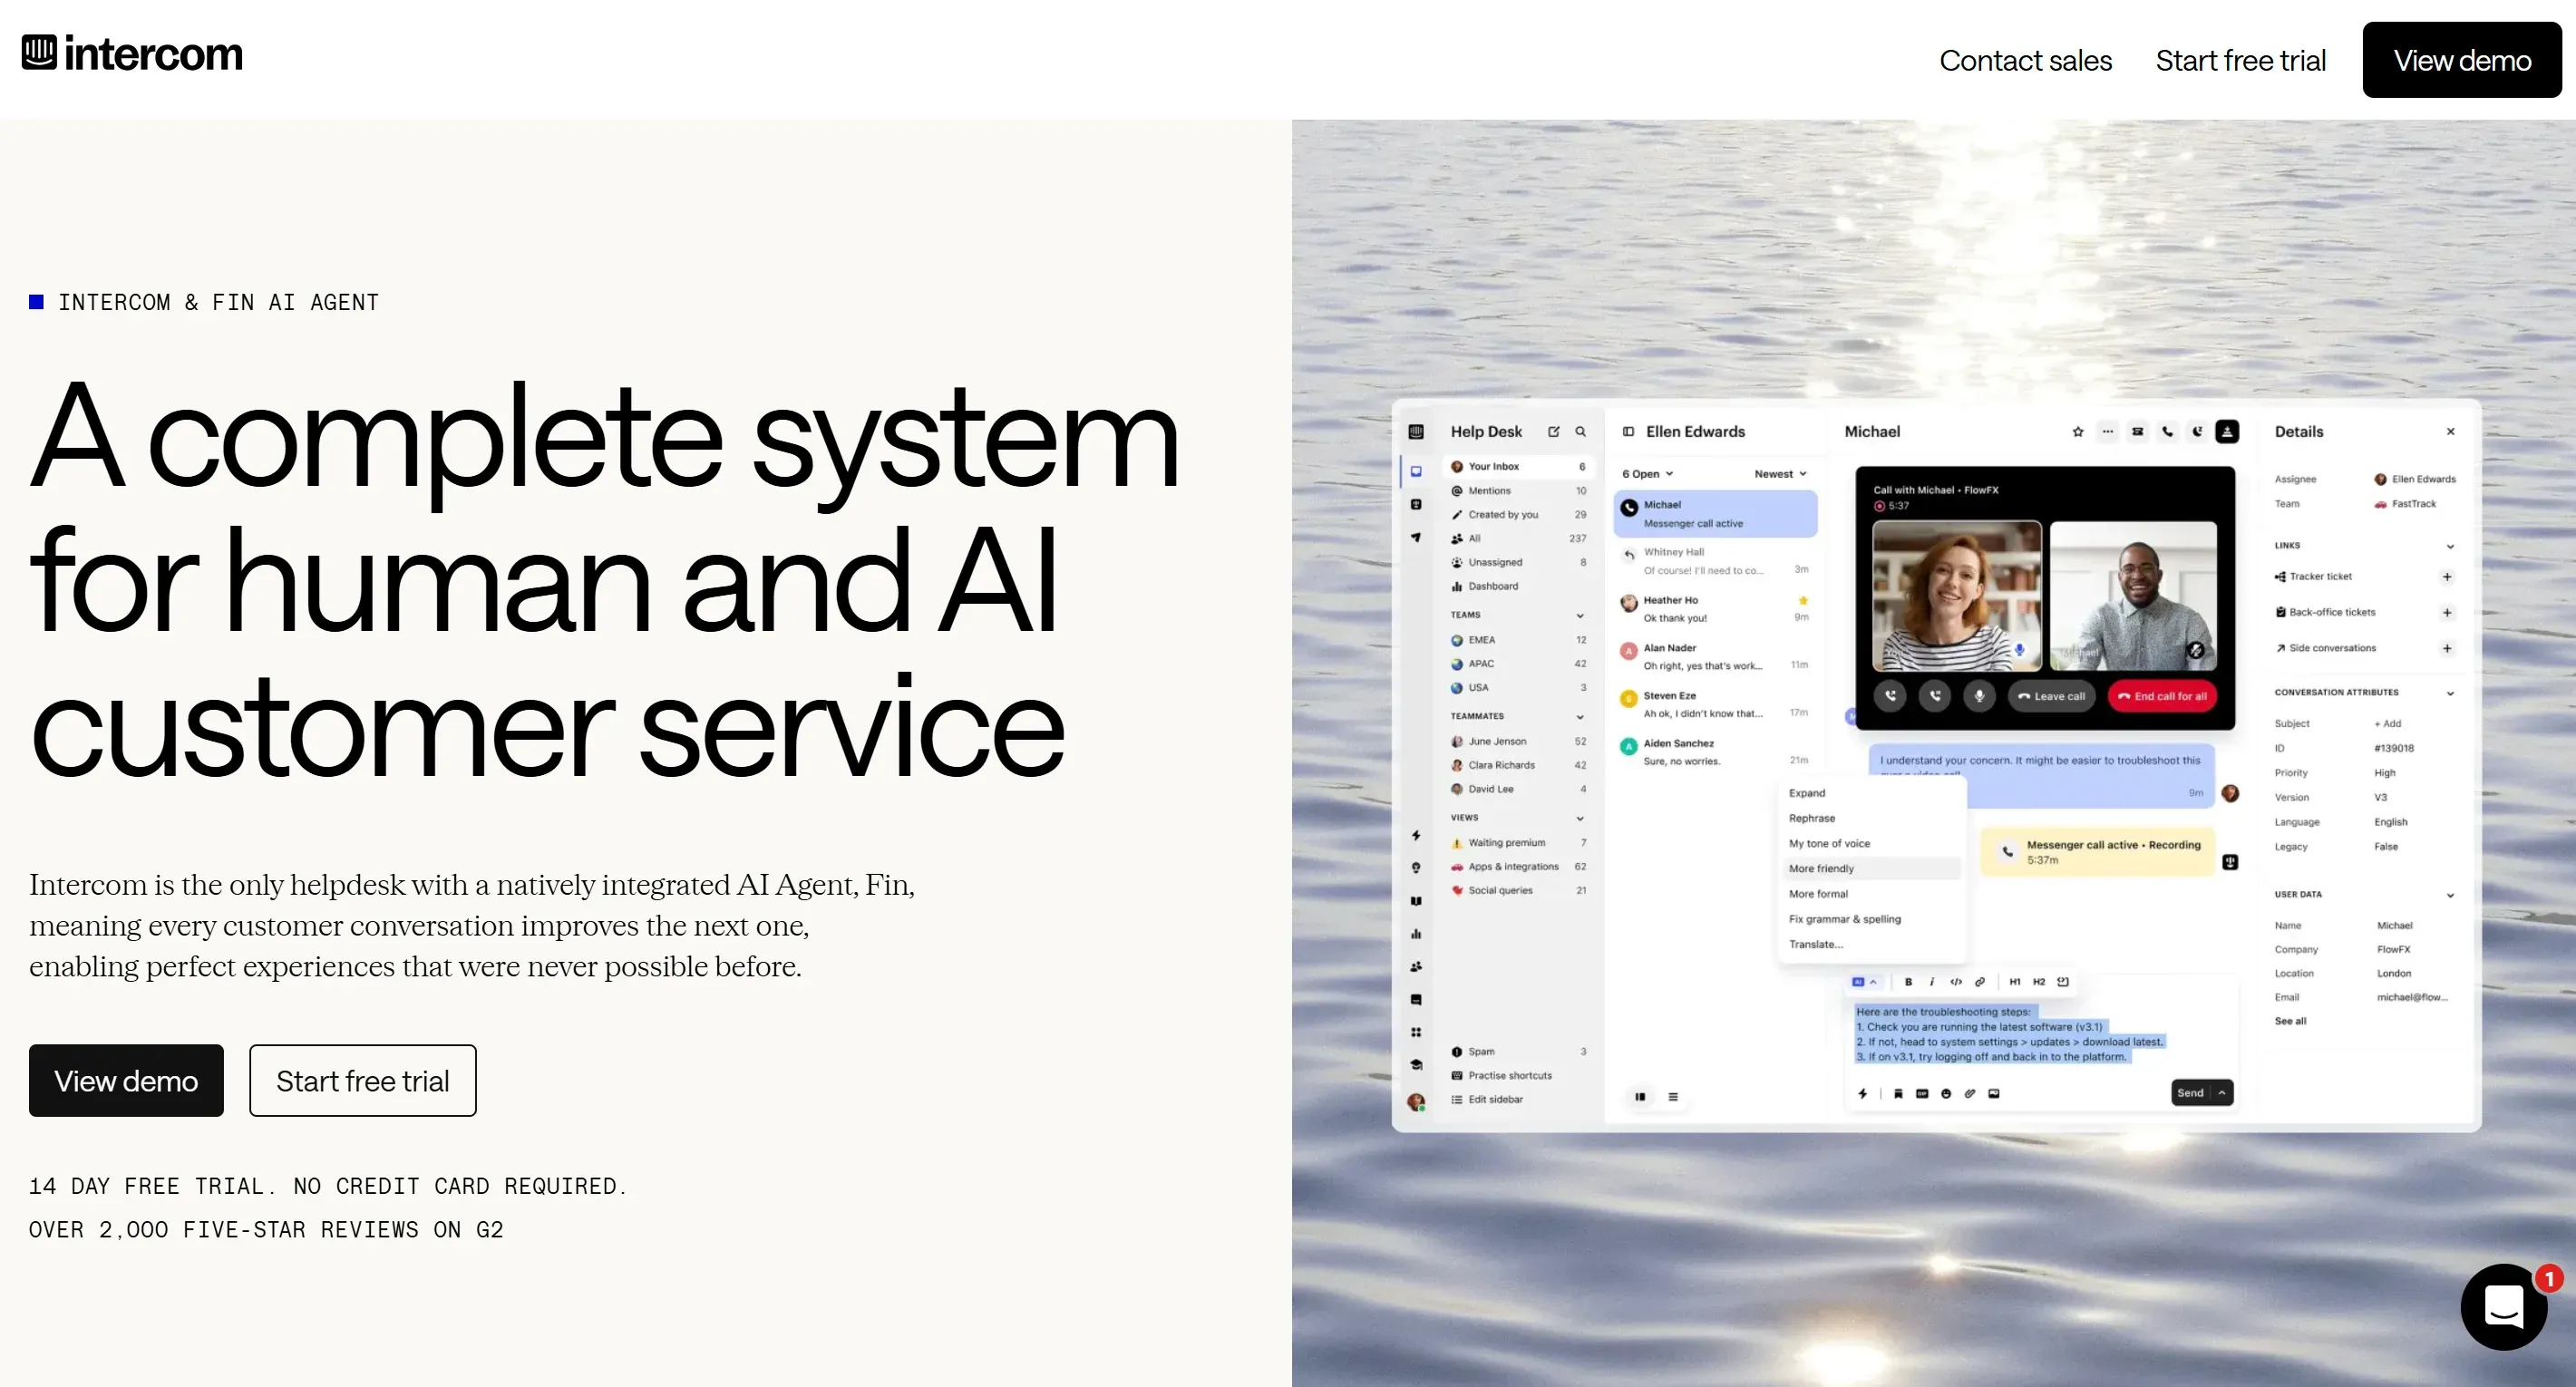This screenshot has height=1387, width=2576.
Task: Apply H1 heading in composer toolbar
Action: click(x=2015, y=982)
